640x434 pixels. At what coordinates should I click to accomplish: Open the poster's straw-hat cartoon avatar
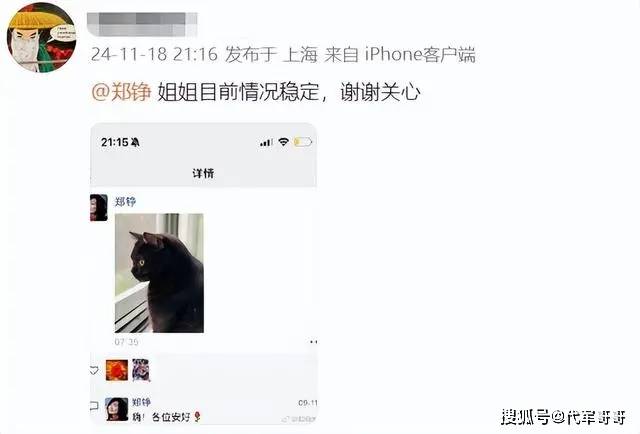coord(42,37)
